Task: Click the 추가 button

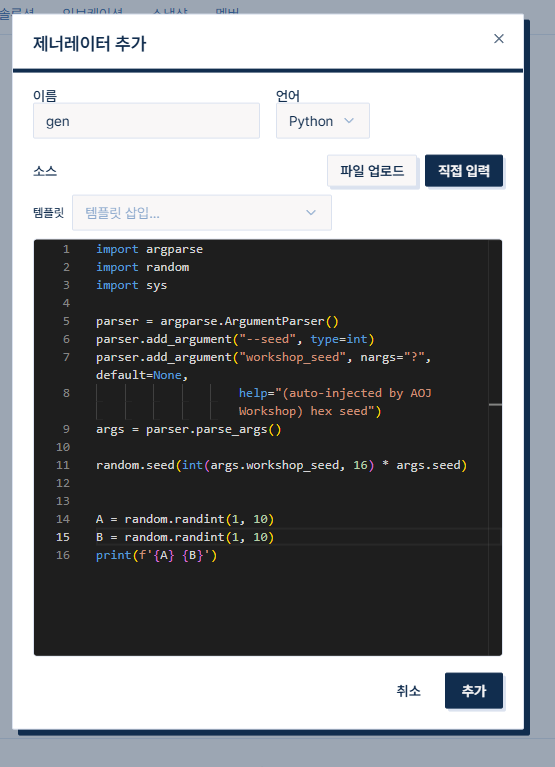Action: 474,691
